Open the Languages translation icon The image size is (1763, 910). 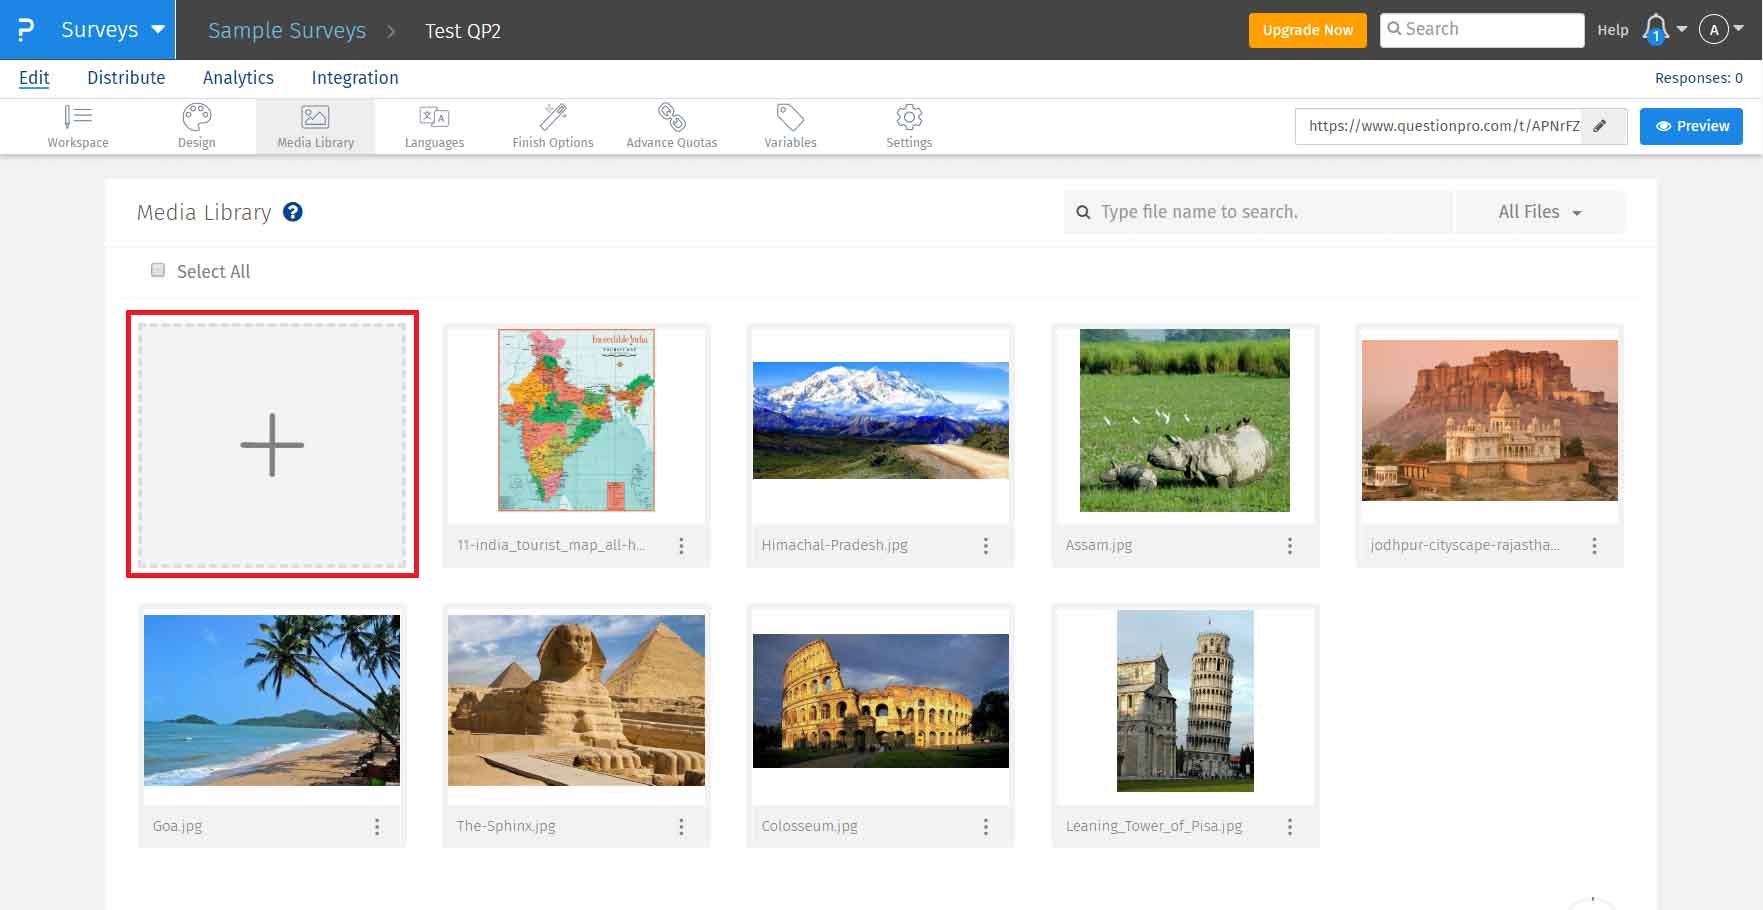434,117
